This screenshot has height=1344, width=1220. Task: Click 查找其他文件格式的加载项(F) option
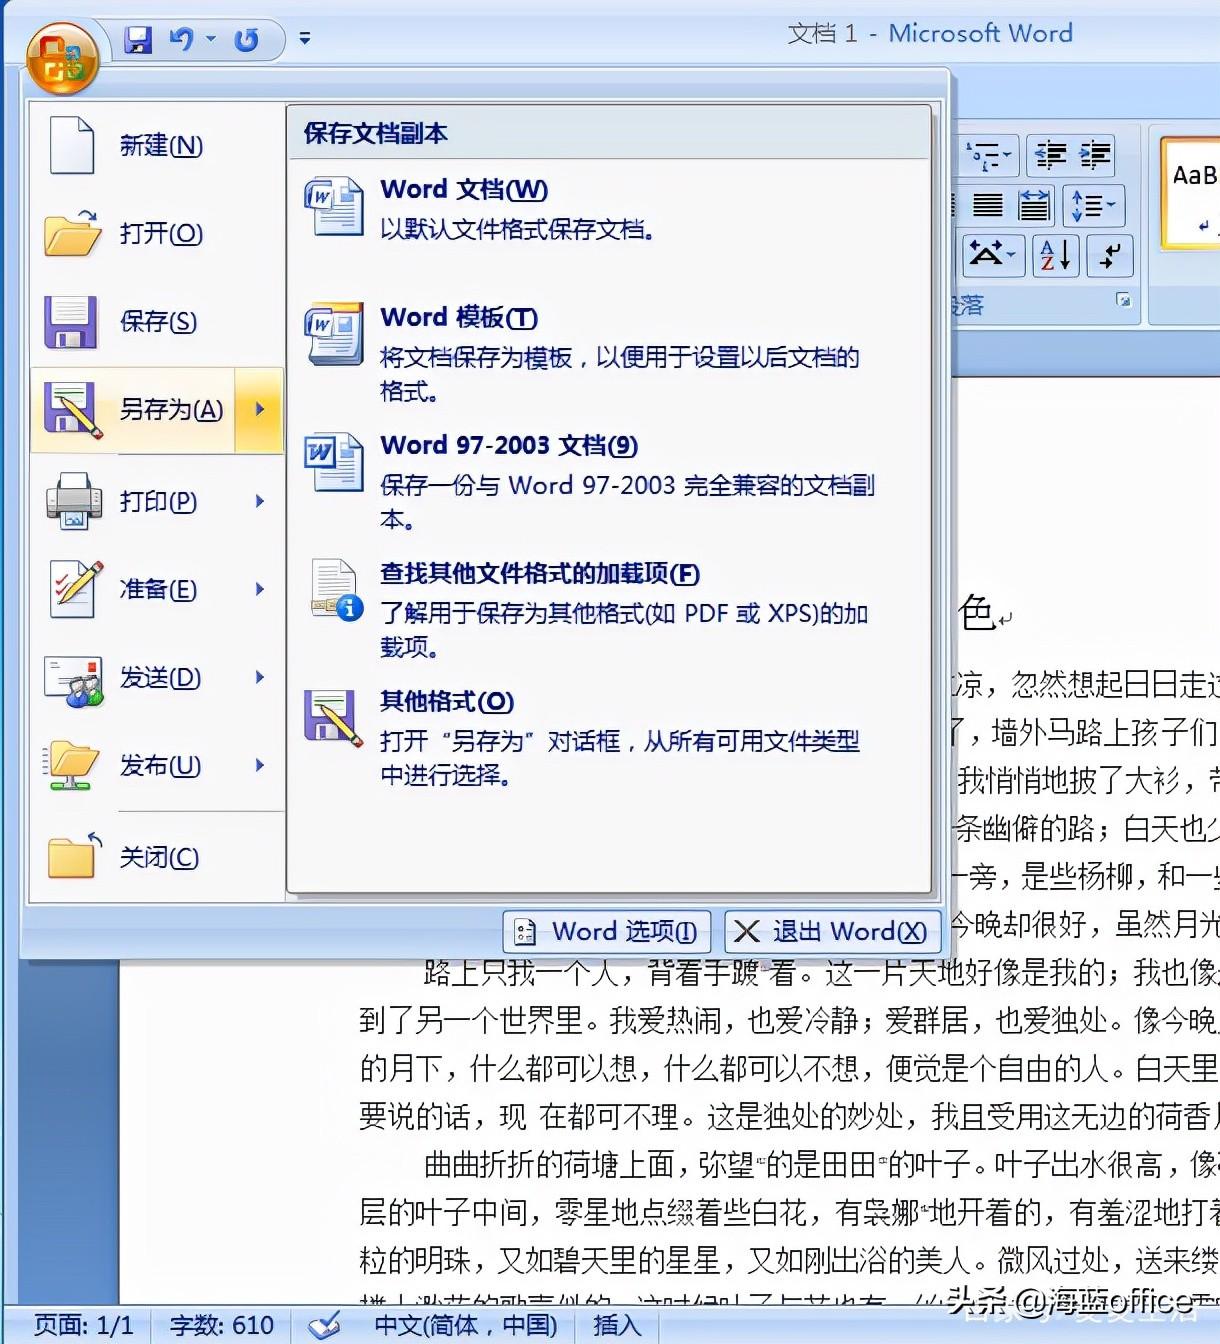[x=608, y=608]
